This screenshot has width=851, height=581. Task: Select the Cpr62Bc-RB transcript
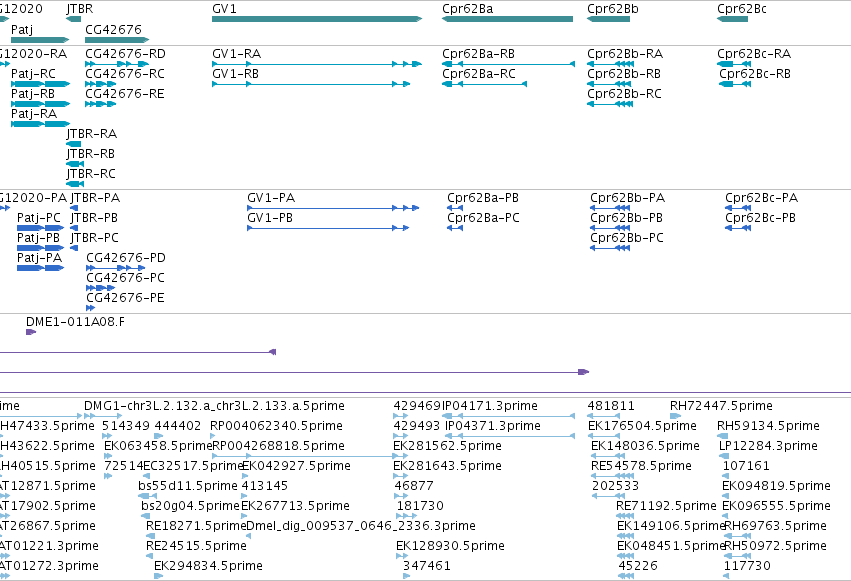point(735,84)
